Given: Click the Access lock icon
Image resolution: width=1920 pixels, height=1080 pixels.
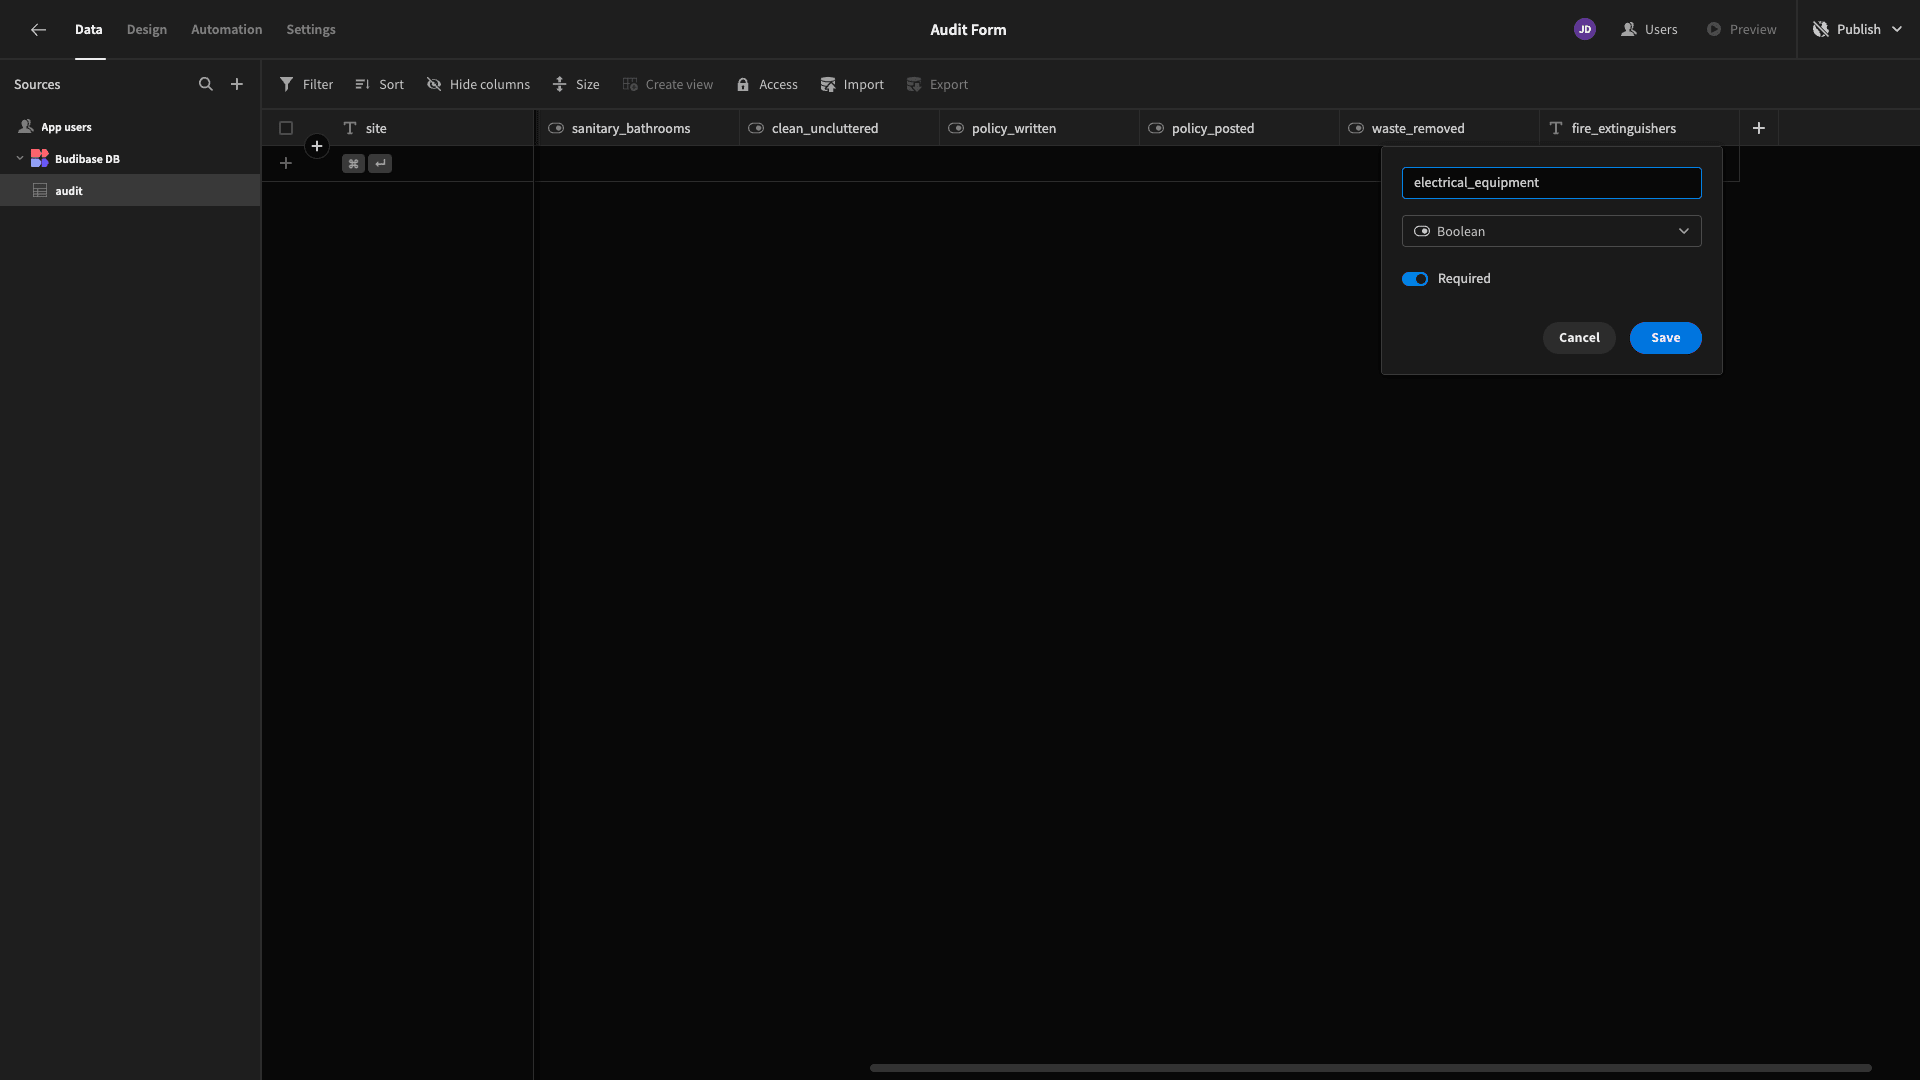Looking at the screenshot, I should click(743, 85).
